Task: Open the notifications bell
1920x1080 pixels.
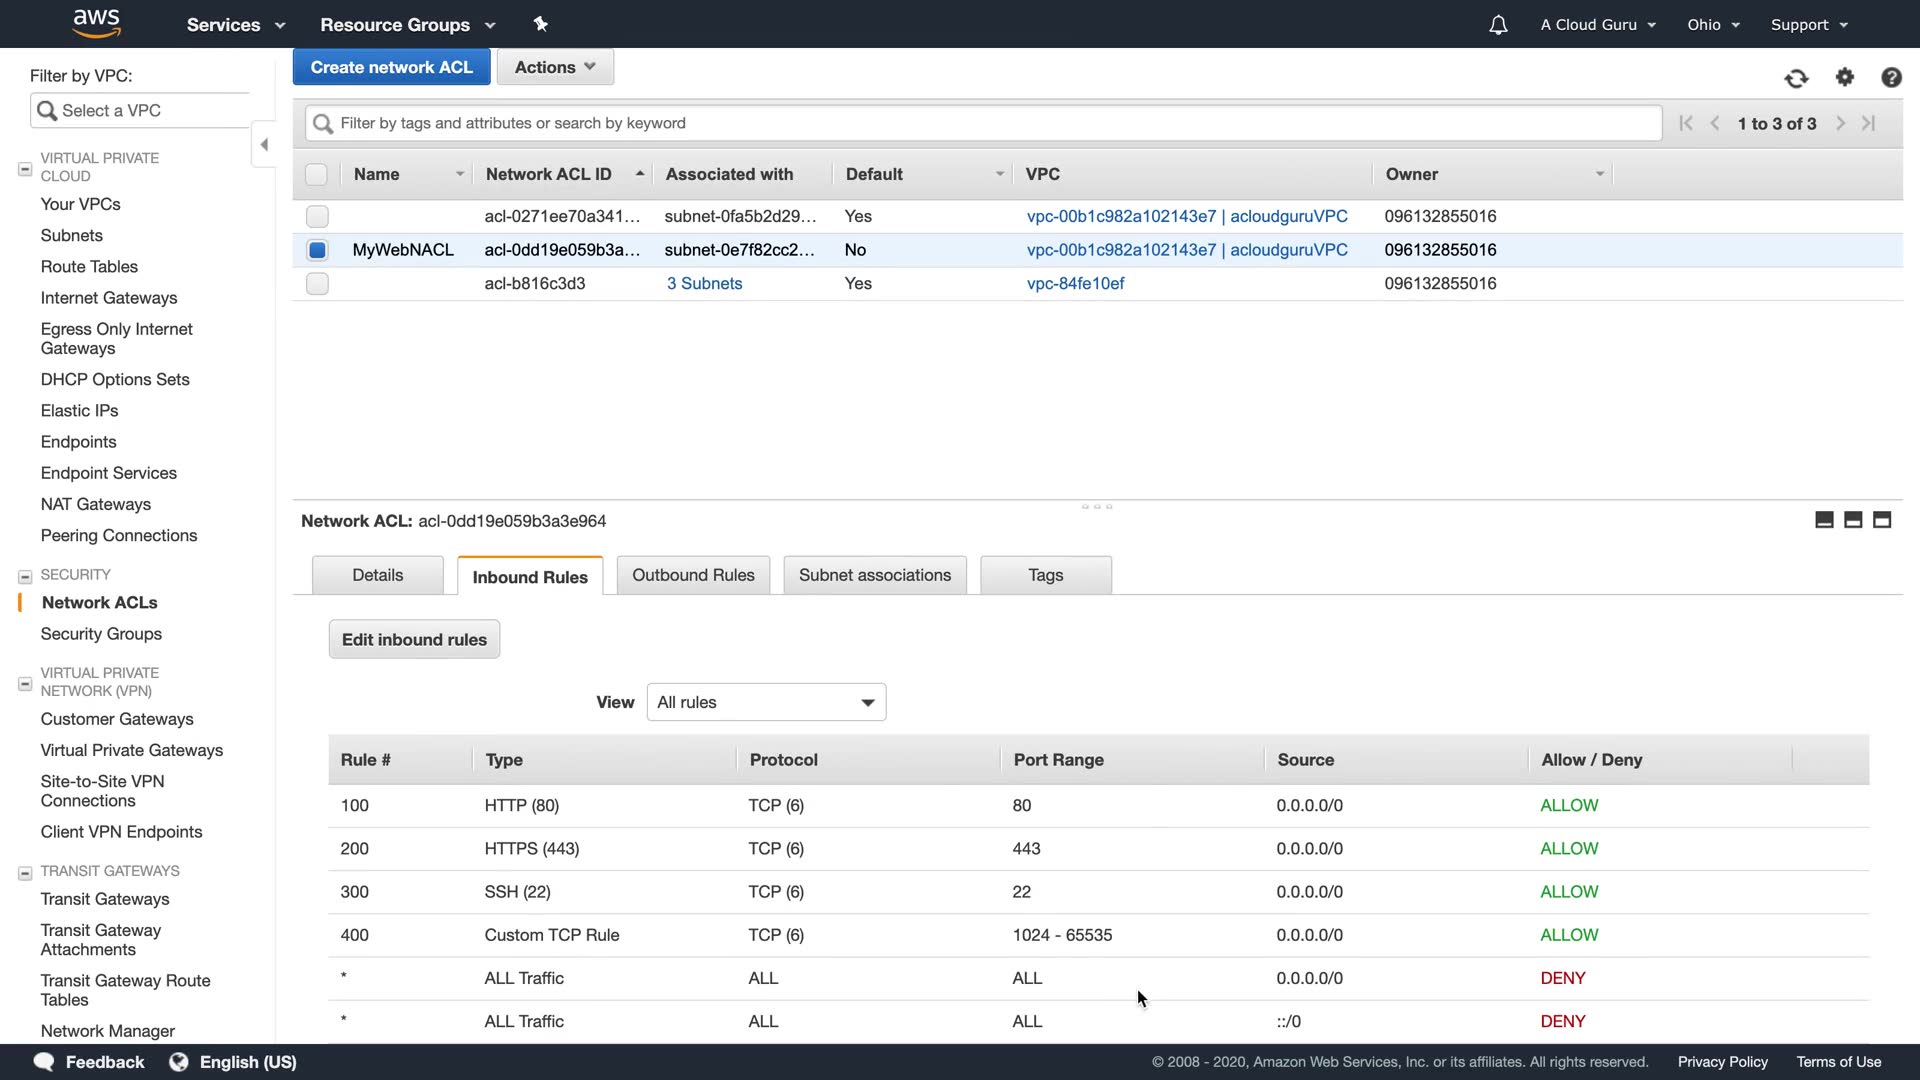Action: tap(1497, 25)
